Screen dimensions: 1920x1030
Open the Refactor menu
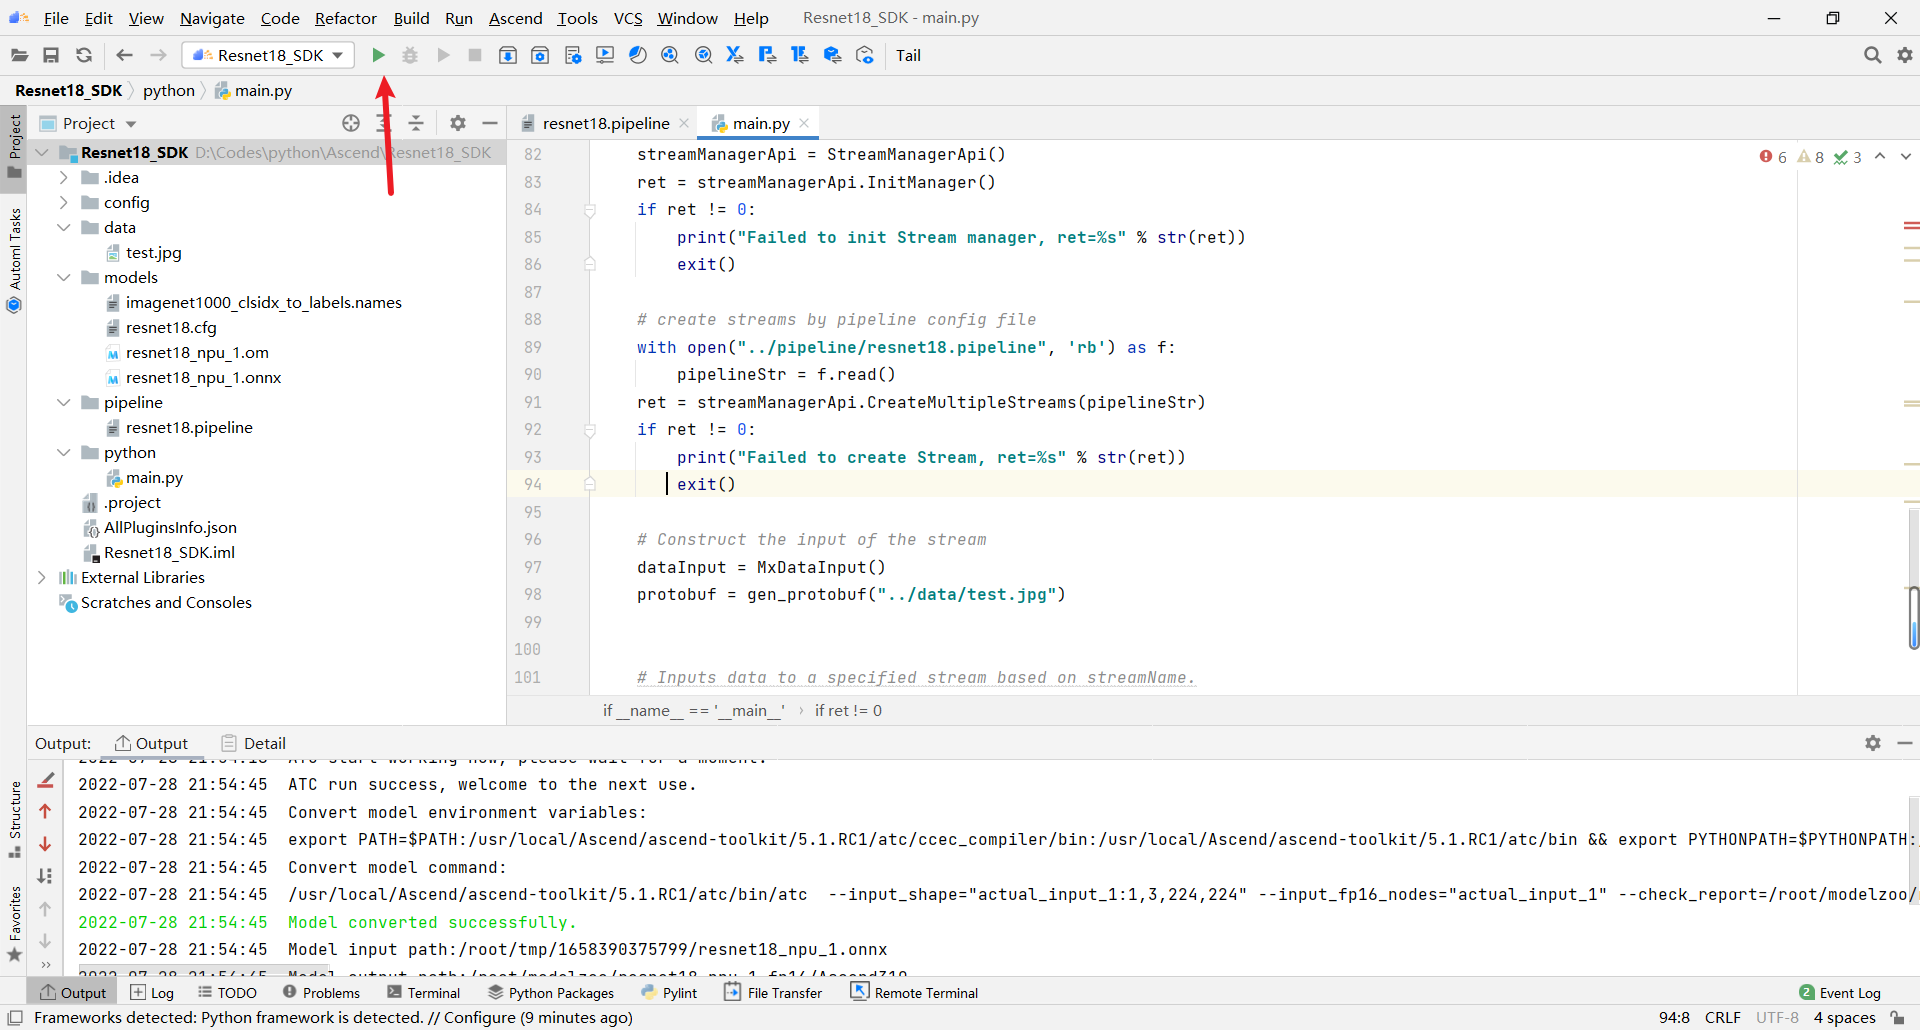click(345, 18)
